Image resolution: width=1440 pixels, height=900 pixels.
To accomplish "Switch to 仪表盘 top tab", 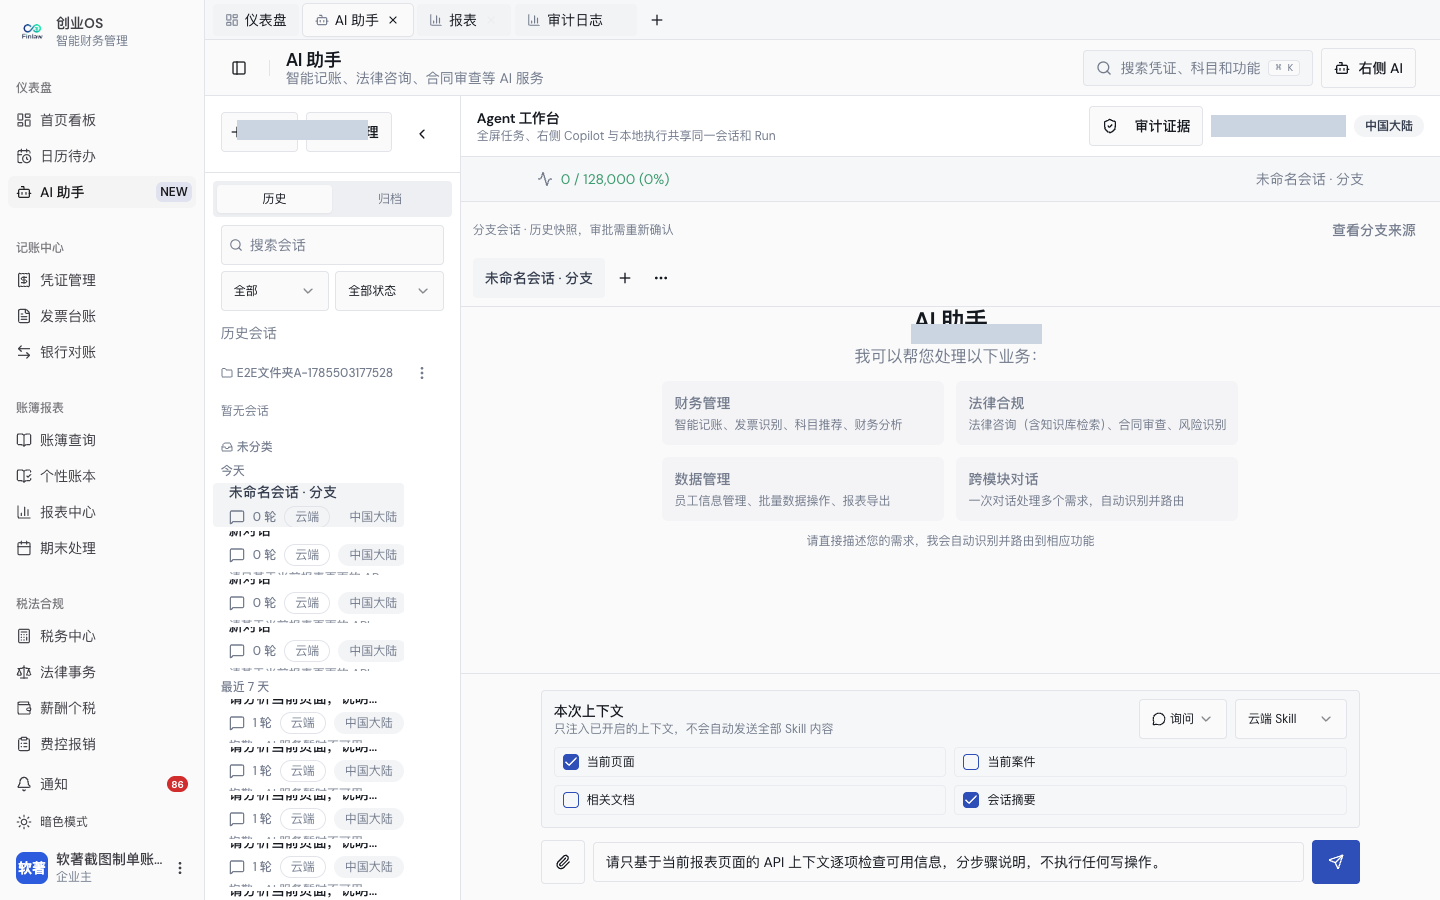I will point(256,20).
